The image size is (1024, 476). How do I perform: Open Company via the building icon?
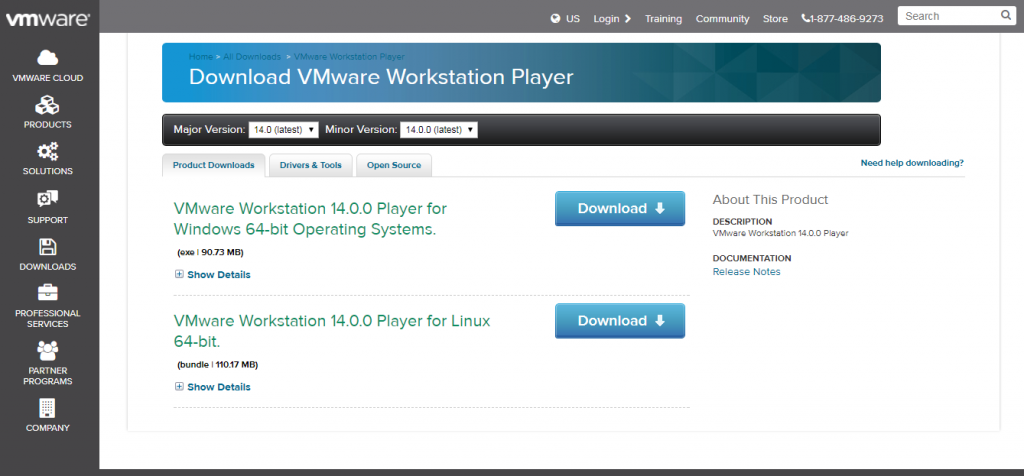click(48, 408)
